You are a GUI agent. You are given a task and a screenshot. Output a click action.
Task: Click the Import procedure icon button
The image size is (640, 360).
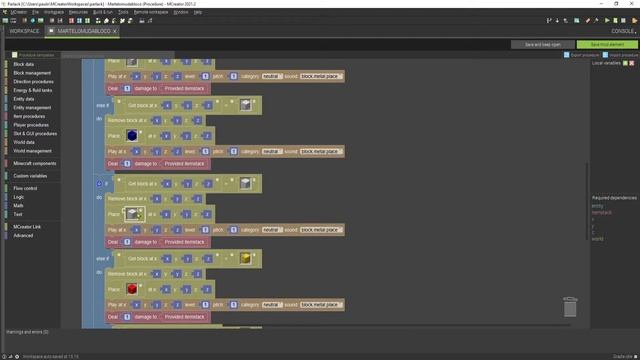point(605,55)
